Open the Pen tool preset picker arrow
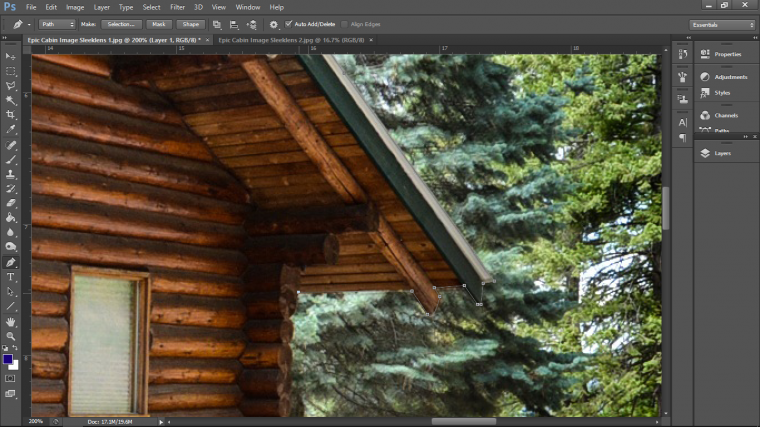This screenshot has width=760, height=427. (x=29, y=24)
